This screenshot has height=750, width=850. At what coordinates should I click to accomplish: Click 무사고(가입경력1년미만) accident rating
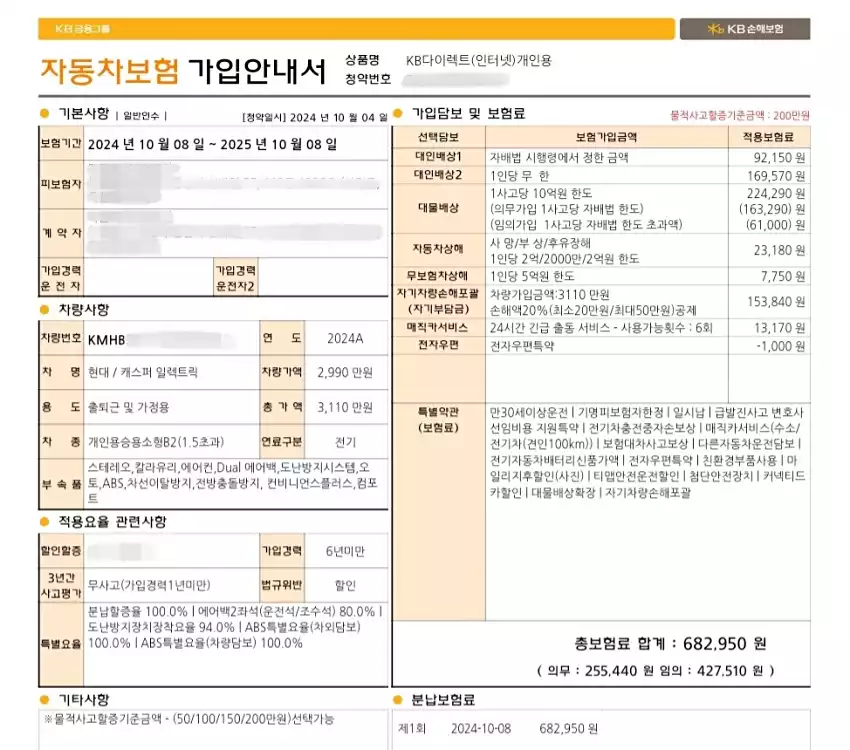(149, 585)
